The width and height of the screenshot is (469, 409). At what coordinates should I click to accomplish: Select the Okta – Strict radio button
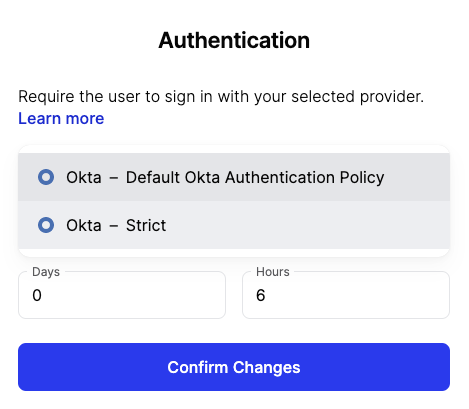[x=46, y=225]
